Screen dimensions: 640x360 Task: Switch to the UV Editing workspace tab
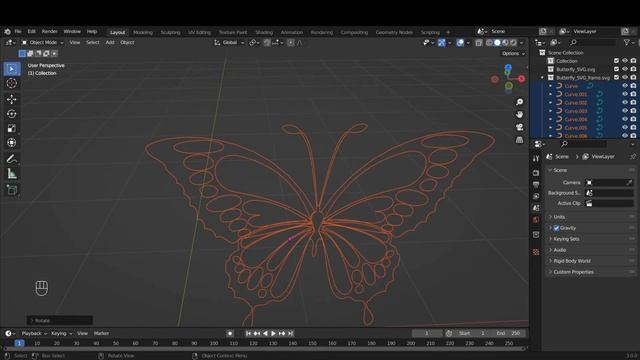tap(199, 32)
